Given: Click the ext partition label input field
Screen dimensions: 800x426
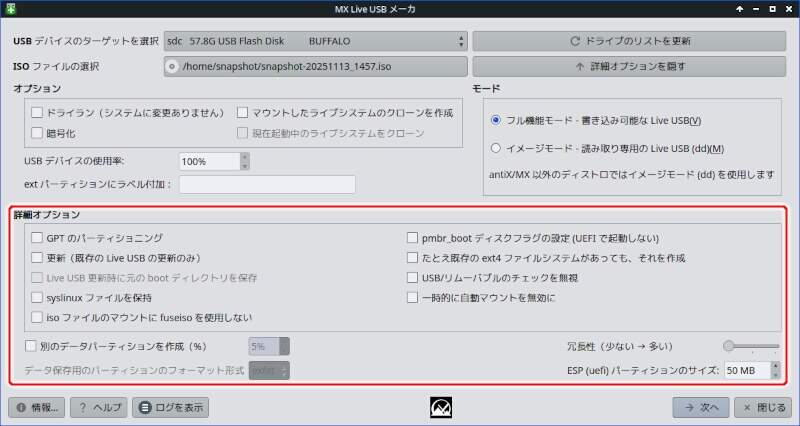Looking at the screenshot, I should [267, 184].
